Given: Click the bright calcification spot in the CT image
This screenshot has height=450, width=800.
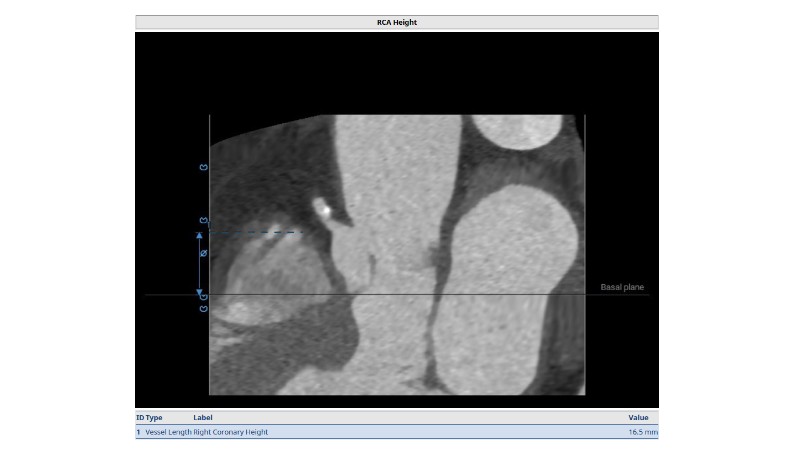Looking at the screenshot, I should click(322, 209).
